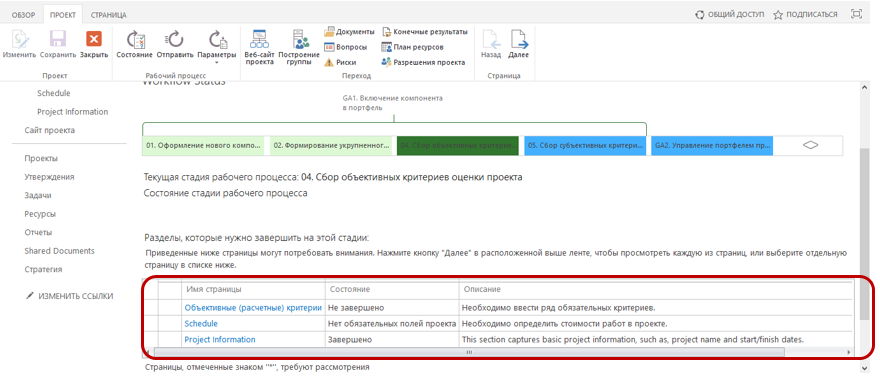Select stage 01. Оформление нового компо...
This screenshot has width=880, height=377.
[x=204, y=145]
